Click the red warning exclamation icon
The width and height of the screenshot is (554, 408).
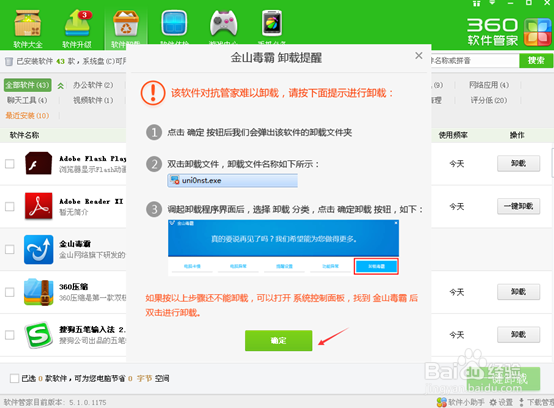point(153,93)
